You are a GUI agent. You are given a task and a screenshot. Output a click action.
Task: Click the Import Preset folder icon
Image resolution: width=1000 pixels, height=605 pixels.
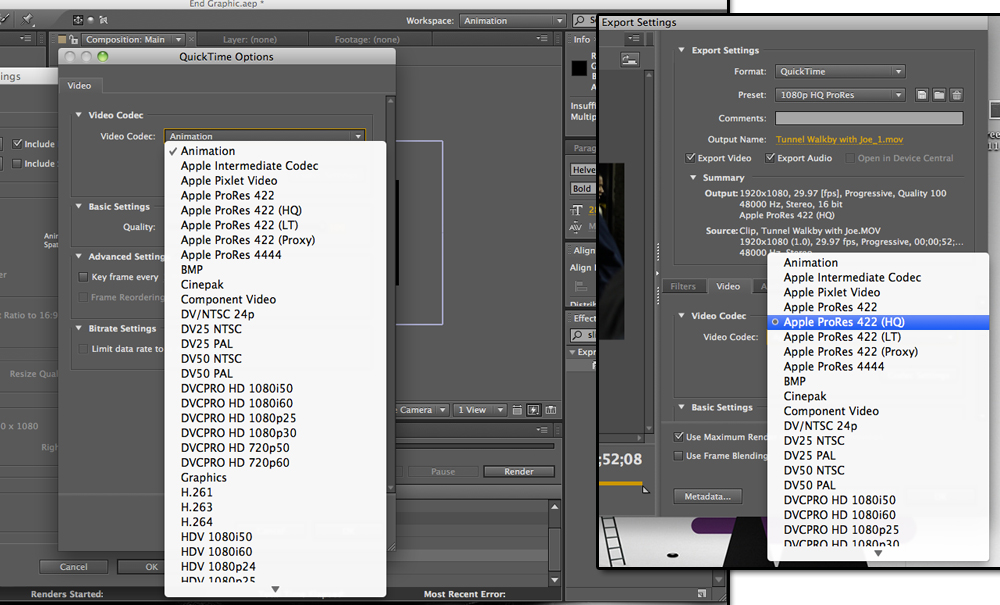pyautogui.click(x=939, y=95)
